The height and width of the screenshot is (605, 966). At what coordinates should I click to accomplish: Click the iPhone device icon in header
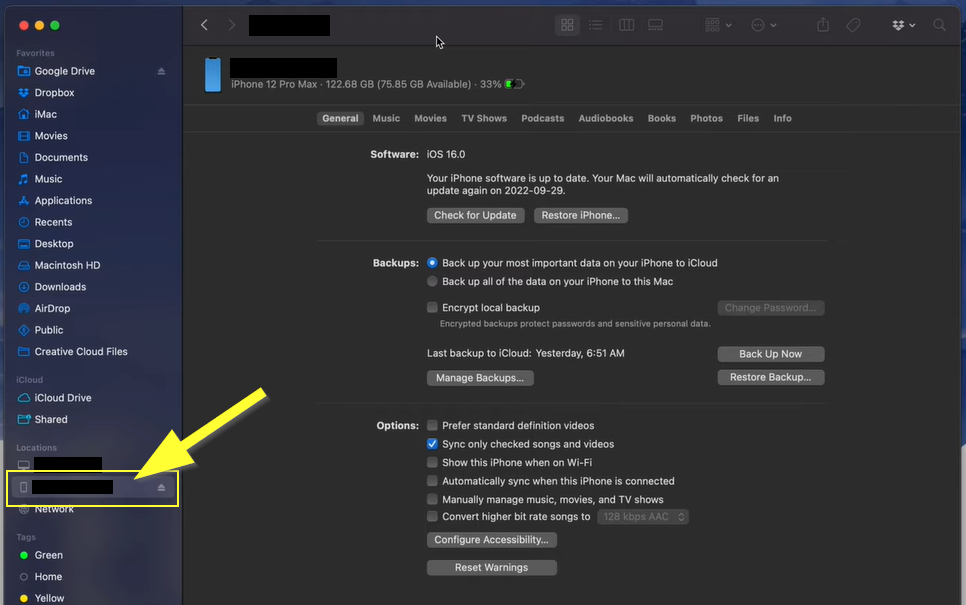(213, 75)
